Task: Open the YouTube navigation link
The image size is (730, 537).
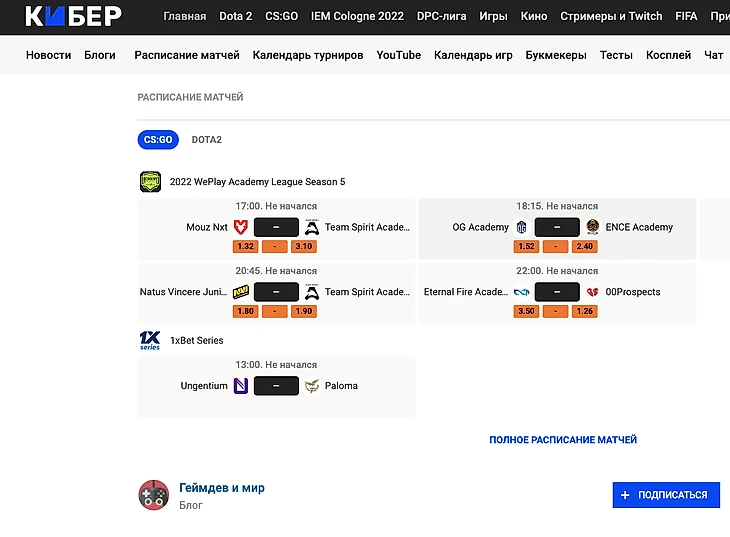Action: [x=399, y=55]
